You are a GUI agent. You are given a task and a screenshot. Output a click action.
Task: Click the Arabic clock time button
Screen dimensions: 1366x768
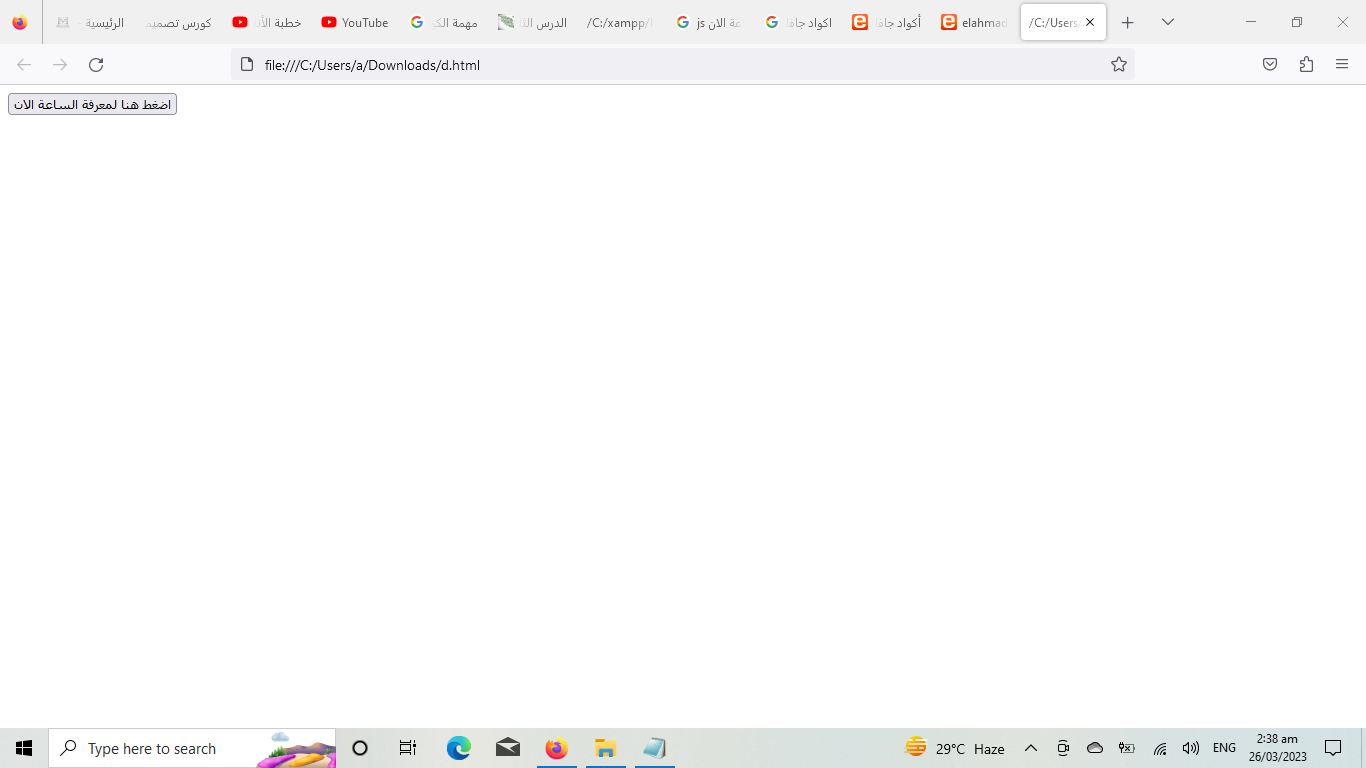[92, 104]
